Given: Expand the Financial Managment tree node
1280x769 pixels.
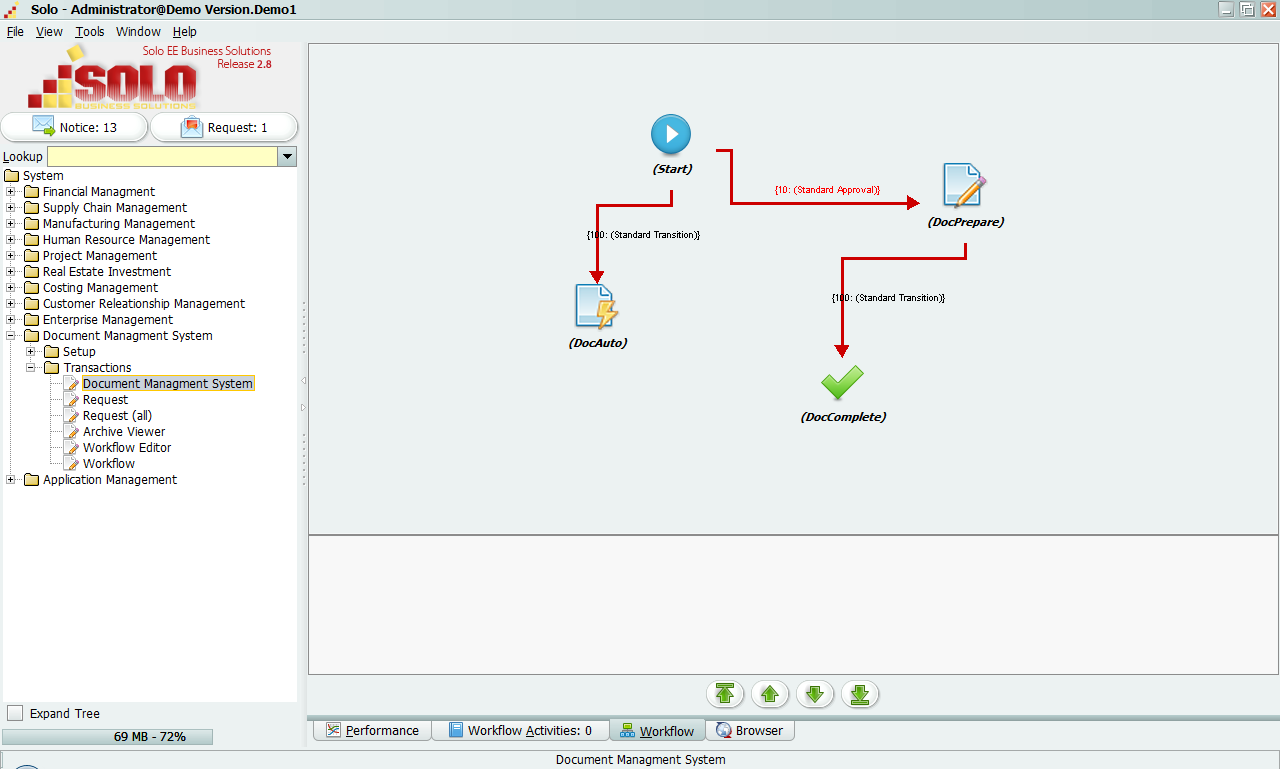Looking at the screenshot, I should (x=11, y=192).
